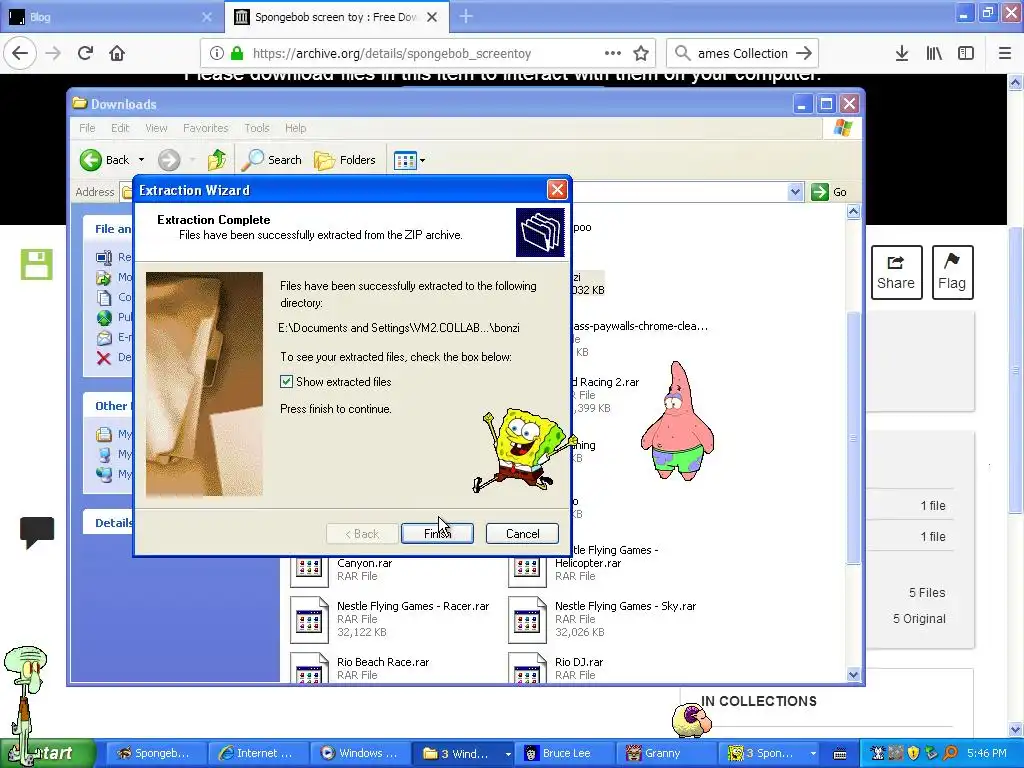
Task: Close the Spongebob screen toy tab
Action: tap(432, 17)
